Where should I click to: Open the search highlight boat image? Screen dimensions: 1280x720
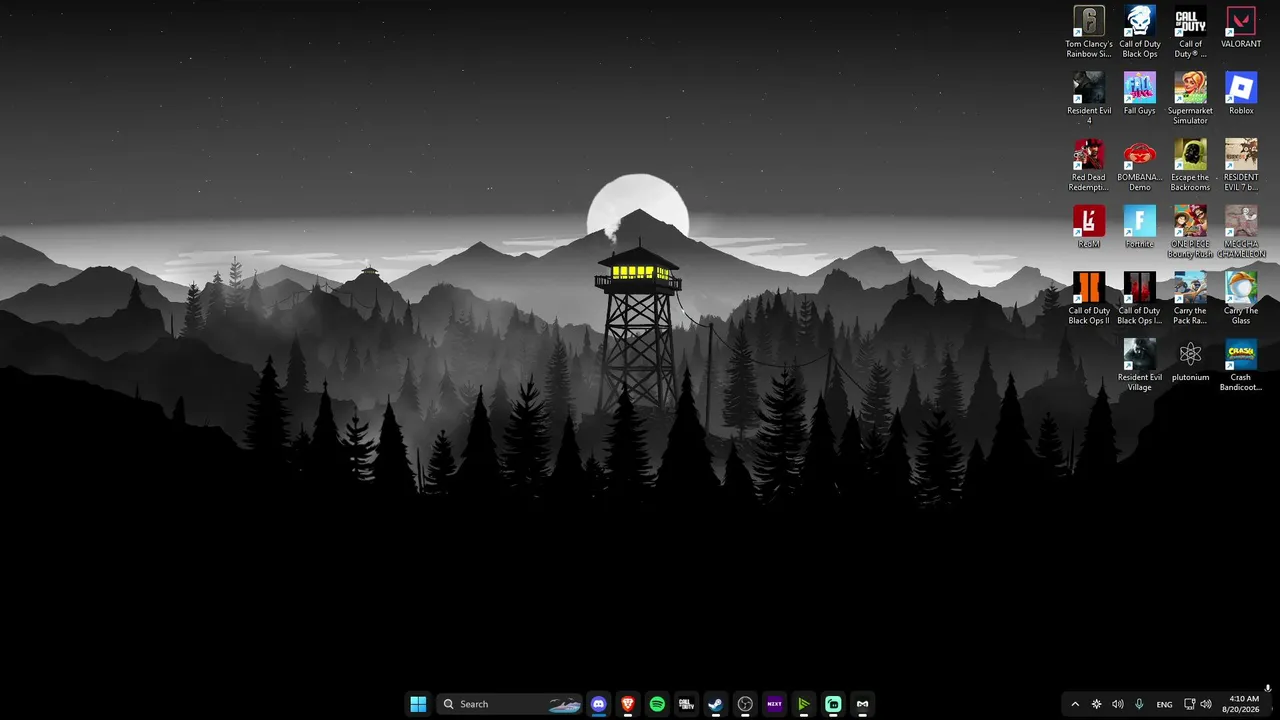[x=565, y=704]
